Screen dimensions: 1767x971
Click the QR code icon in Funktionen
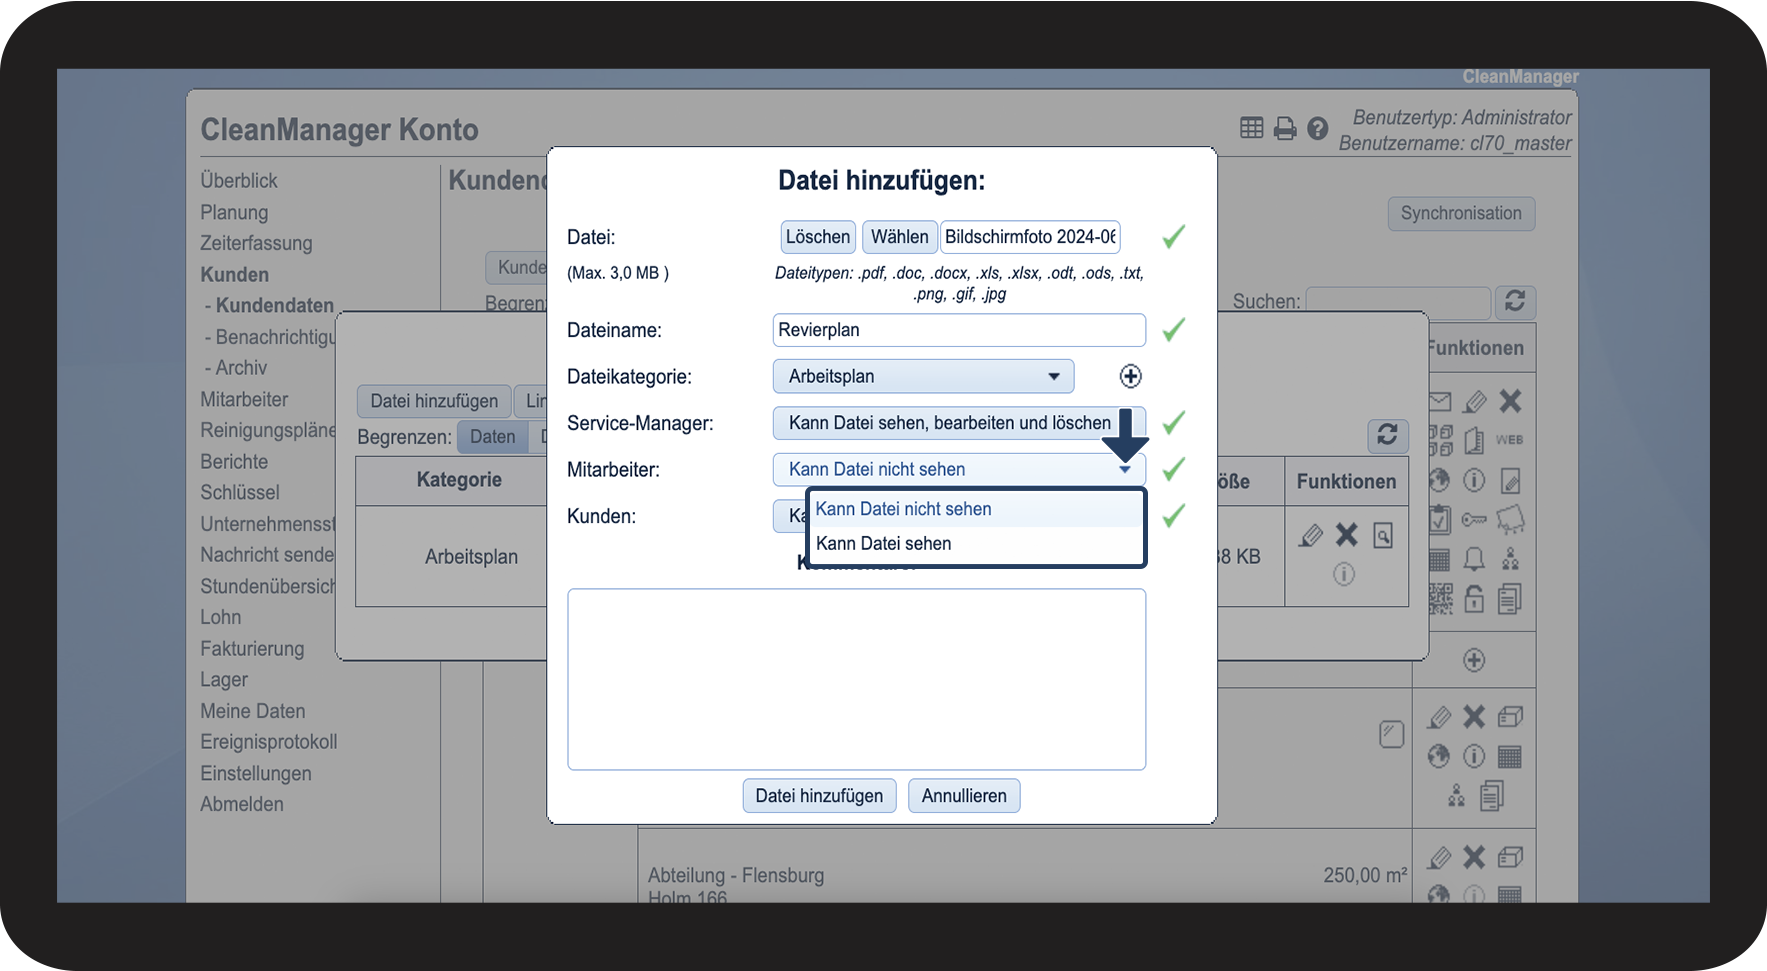tap(1439, 598)
